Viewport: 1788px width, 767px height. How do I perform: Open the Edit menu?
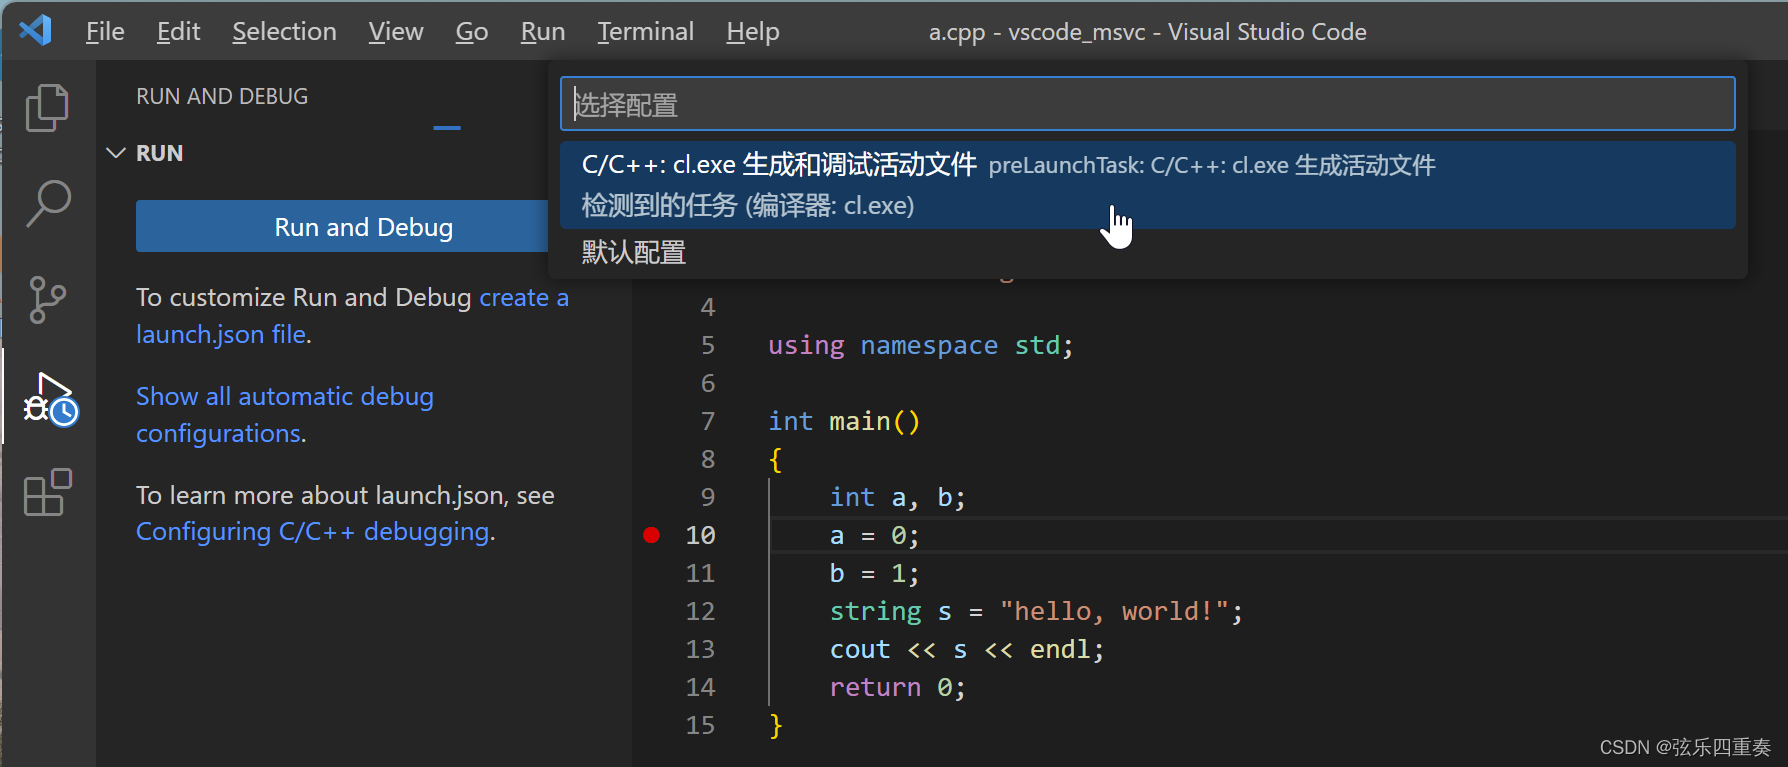click(178, 32)
